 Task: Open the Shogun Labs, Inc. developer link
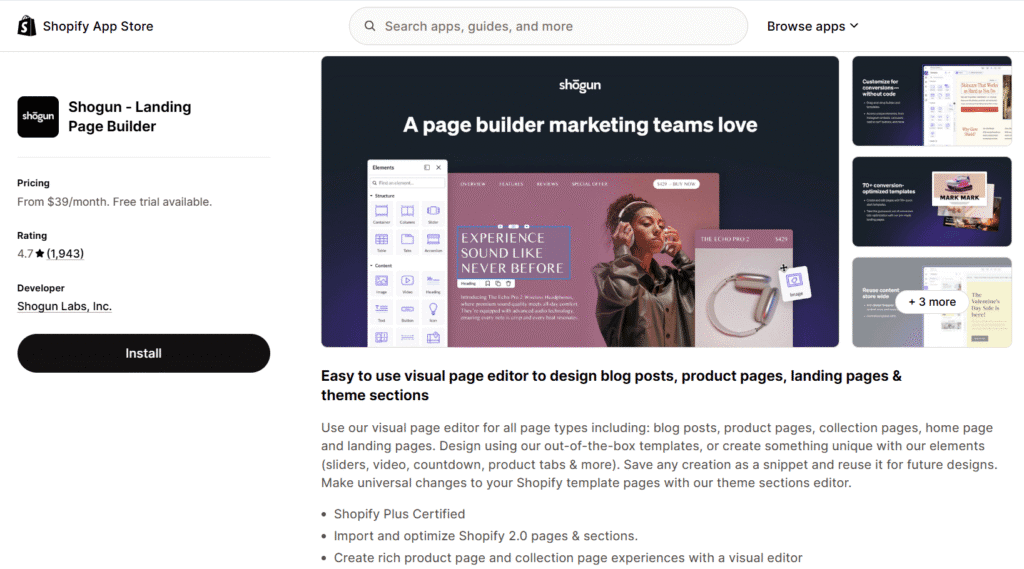point(64,306)
